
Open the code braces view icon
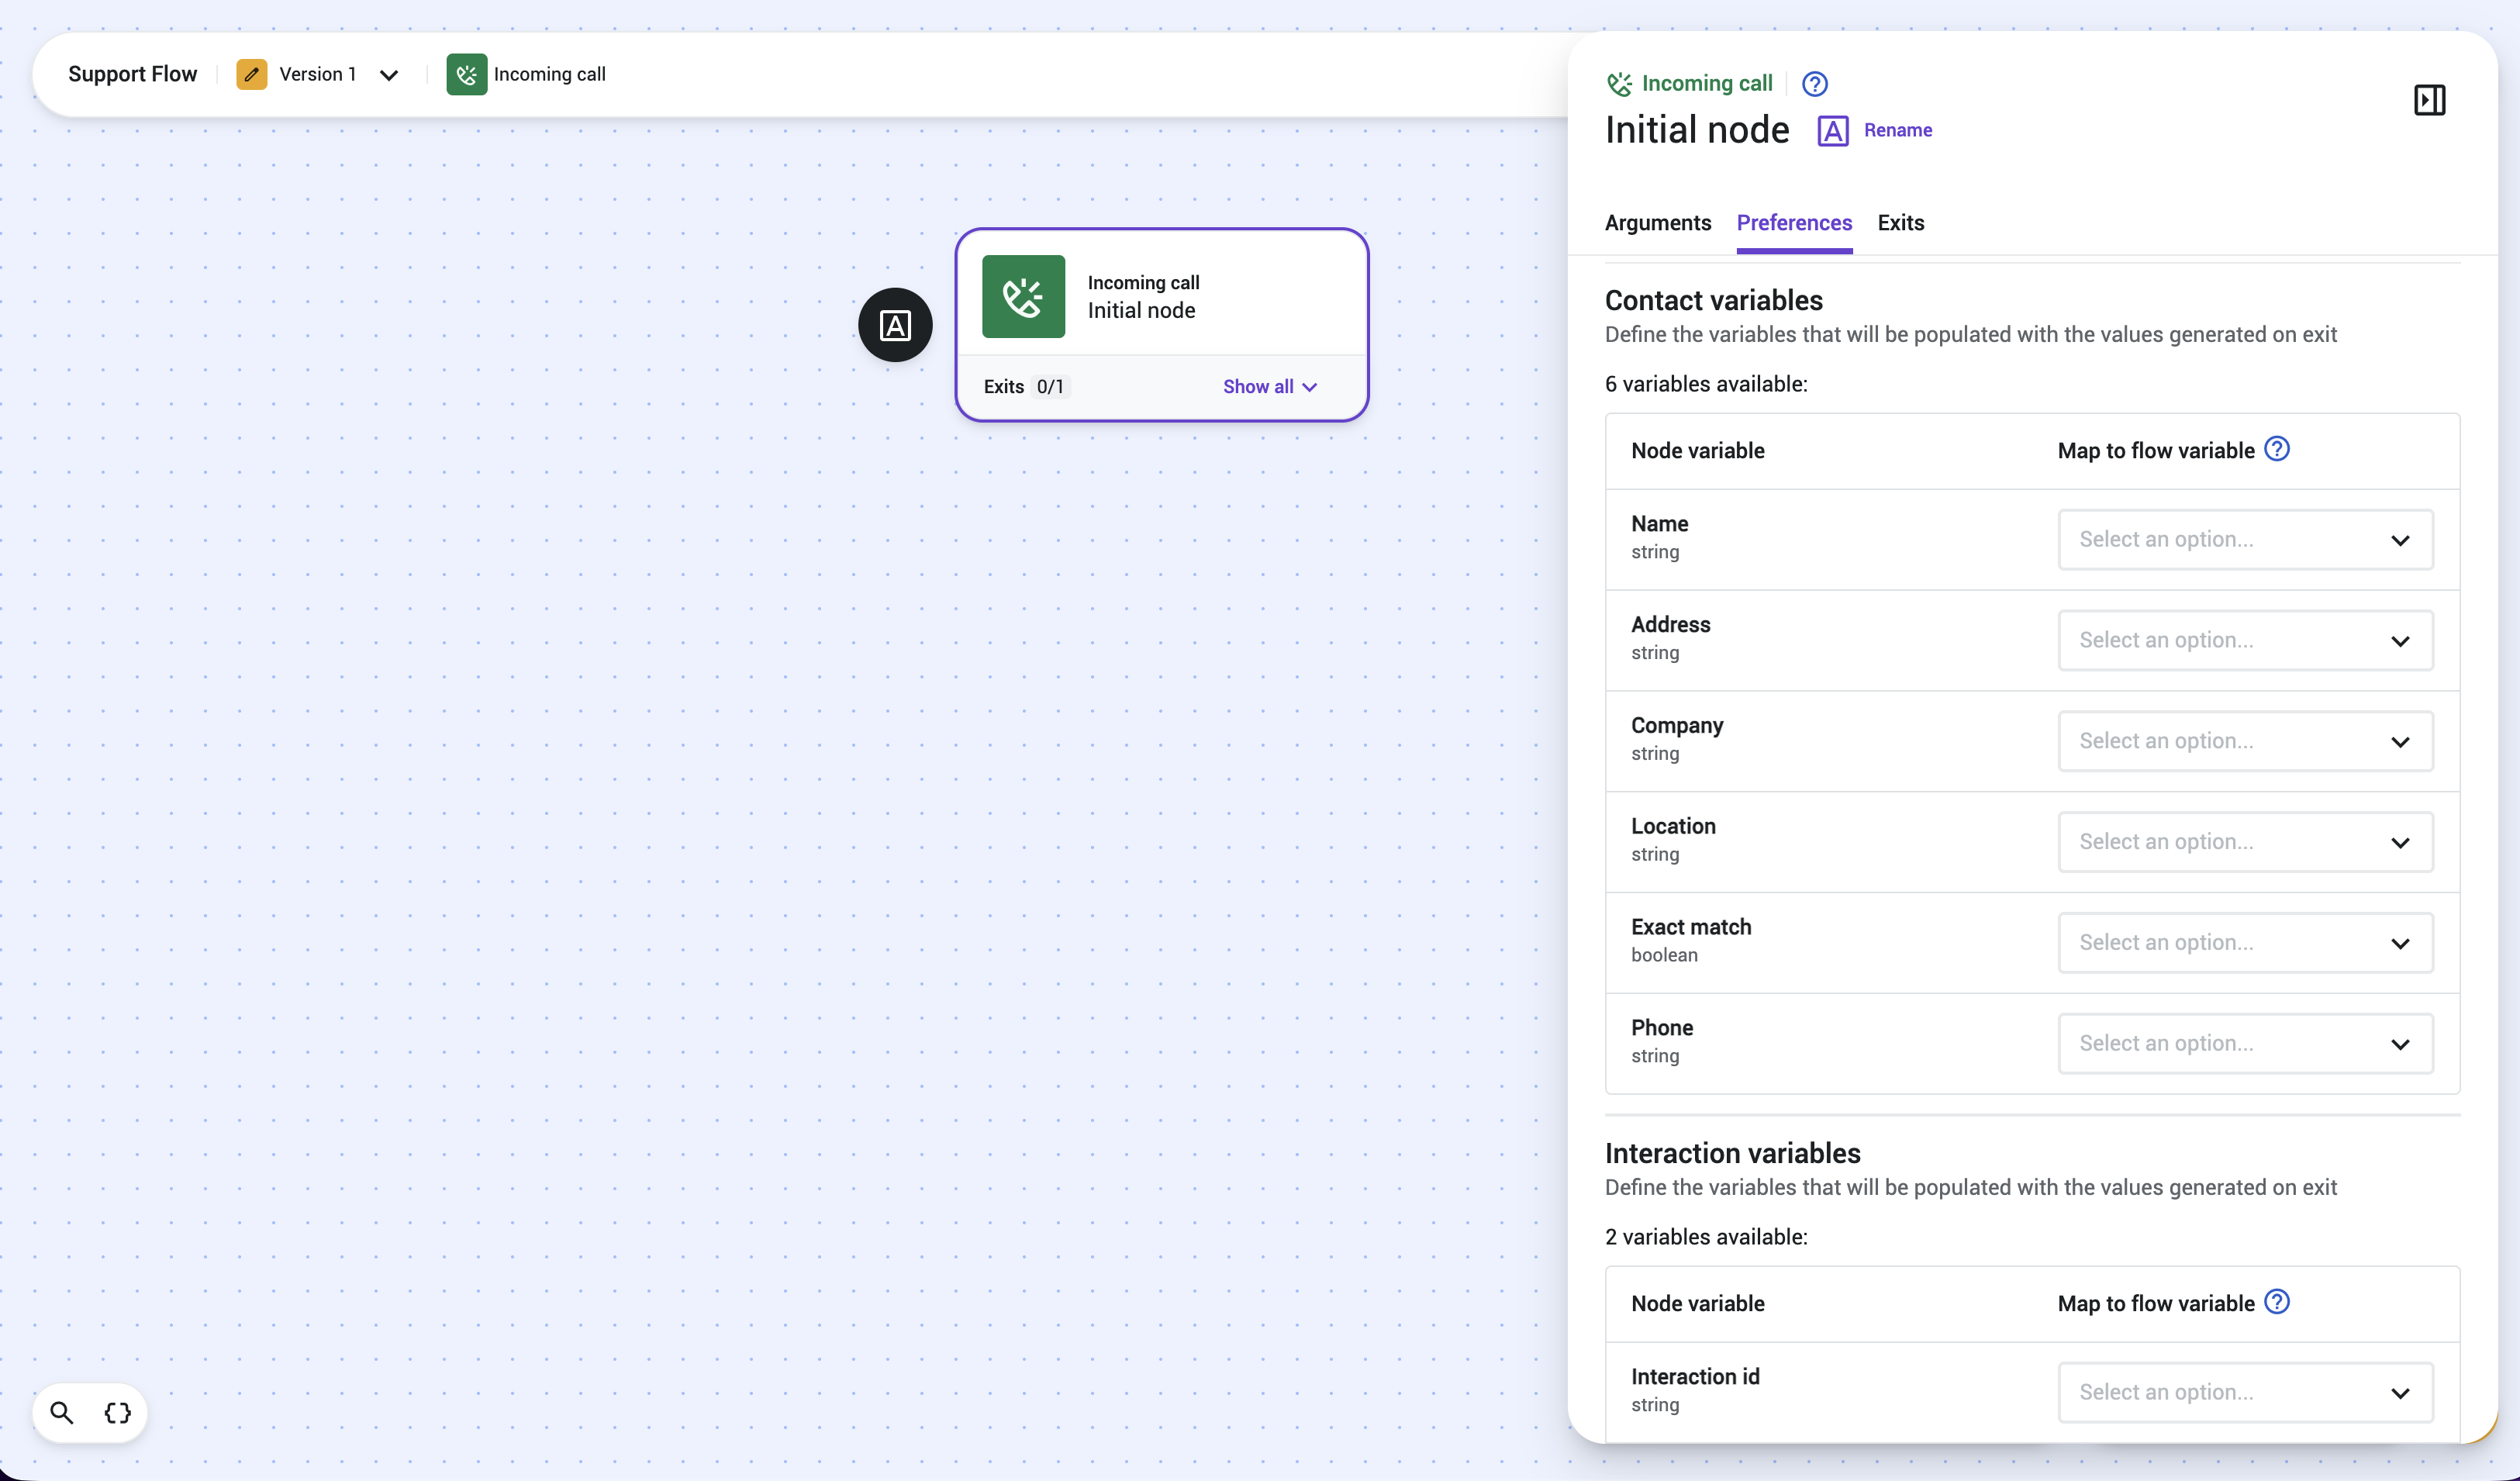tap(118, 1412)
